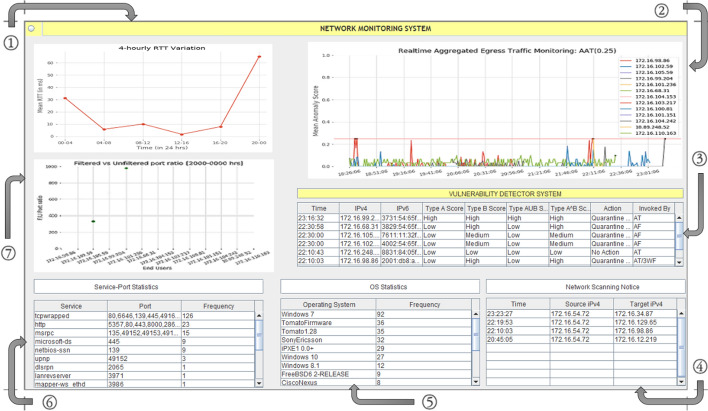
Task: Click the up arrow of the Vulnerability Detector table scrollbar
Action: [x=679, y=218]
